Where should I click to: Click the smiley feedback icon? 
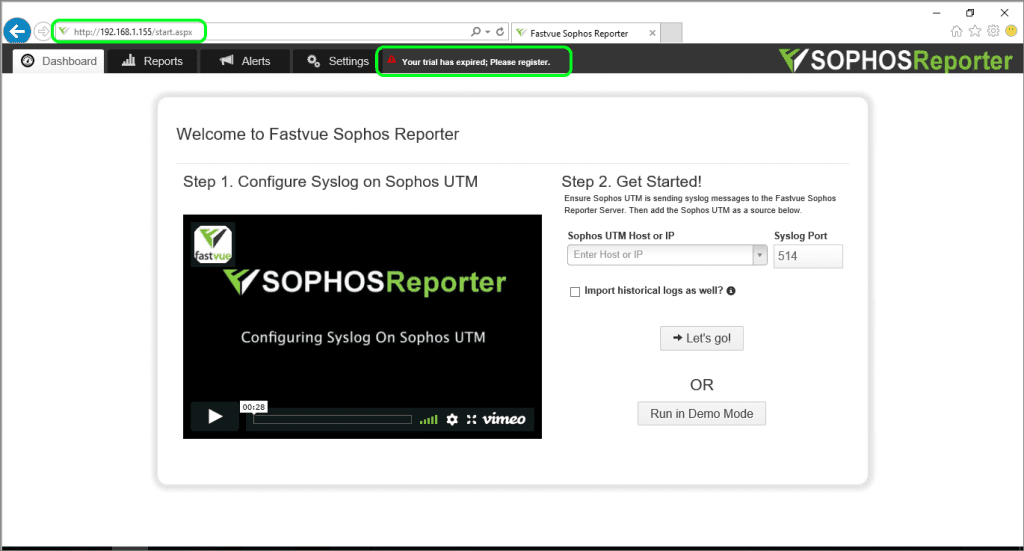(x=1011, y=31)
